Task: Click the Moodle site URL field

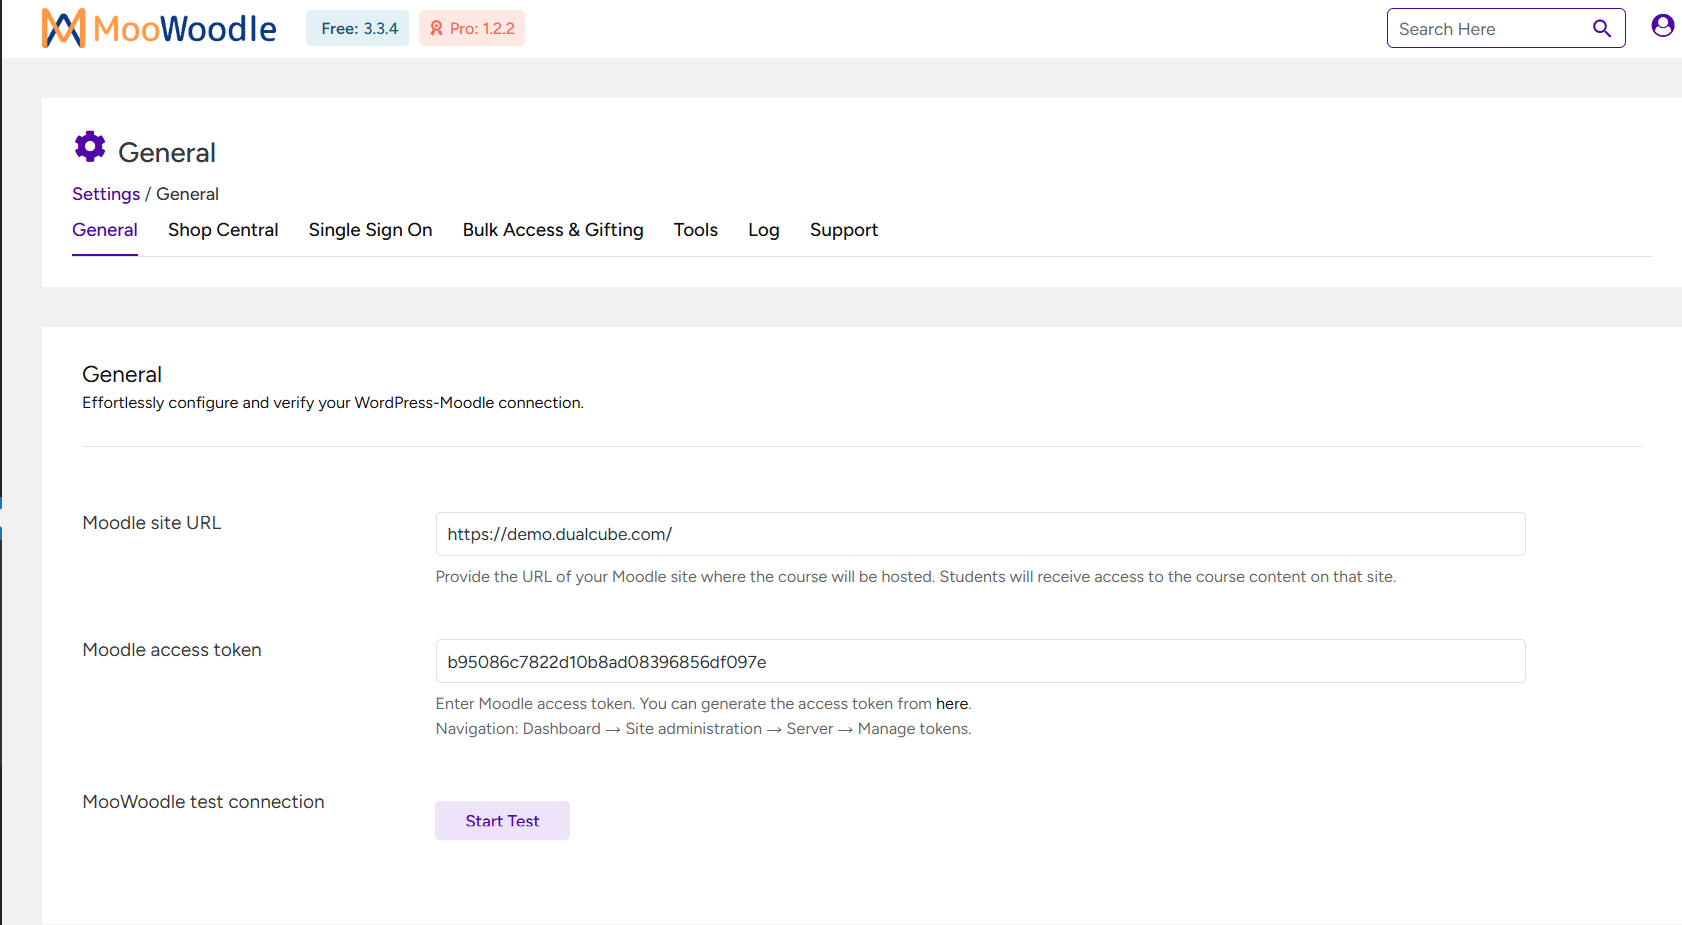Action: pos(980,534)
